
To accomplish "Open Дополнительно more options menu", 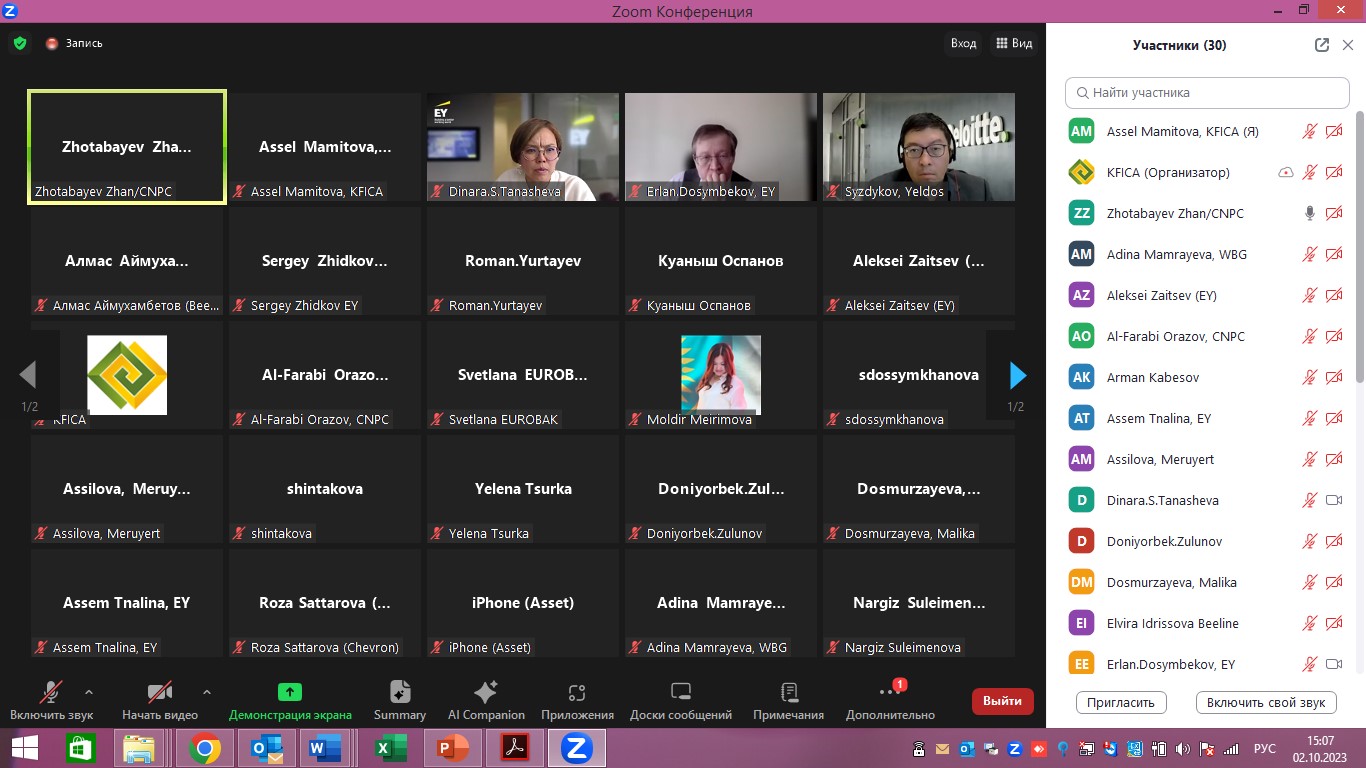I will click(890, 701).
